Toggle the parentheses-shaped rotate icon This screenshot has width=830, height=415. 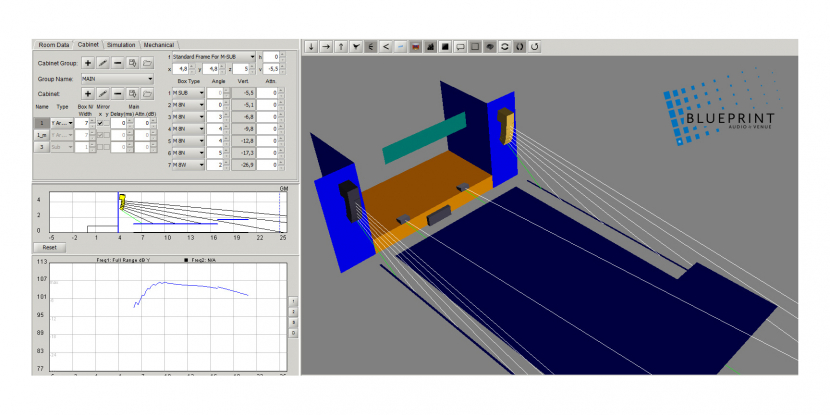[x=520, y=47]
